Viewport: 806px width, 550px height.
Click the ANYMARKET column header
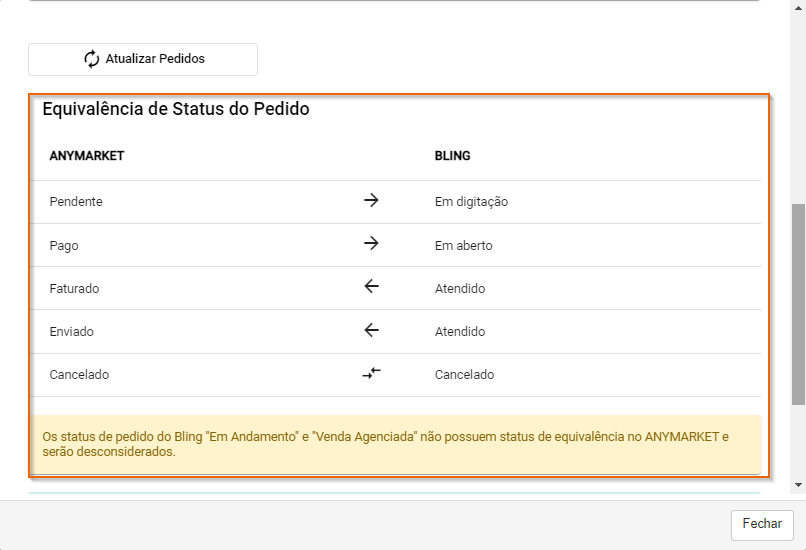coord(87,156)
